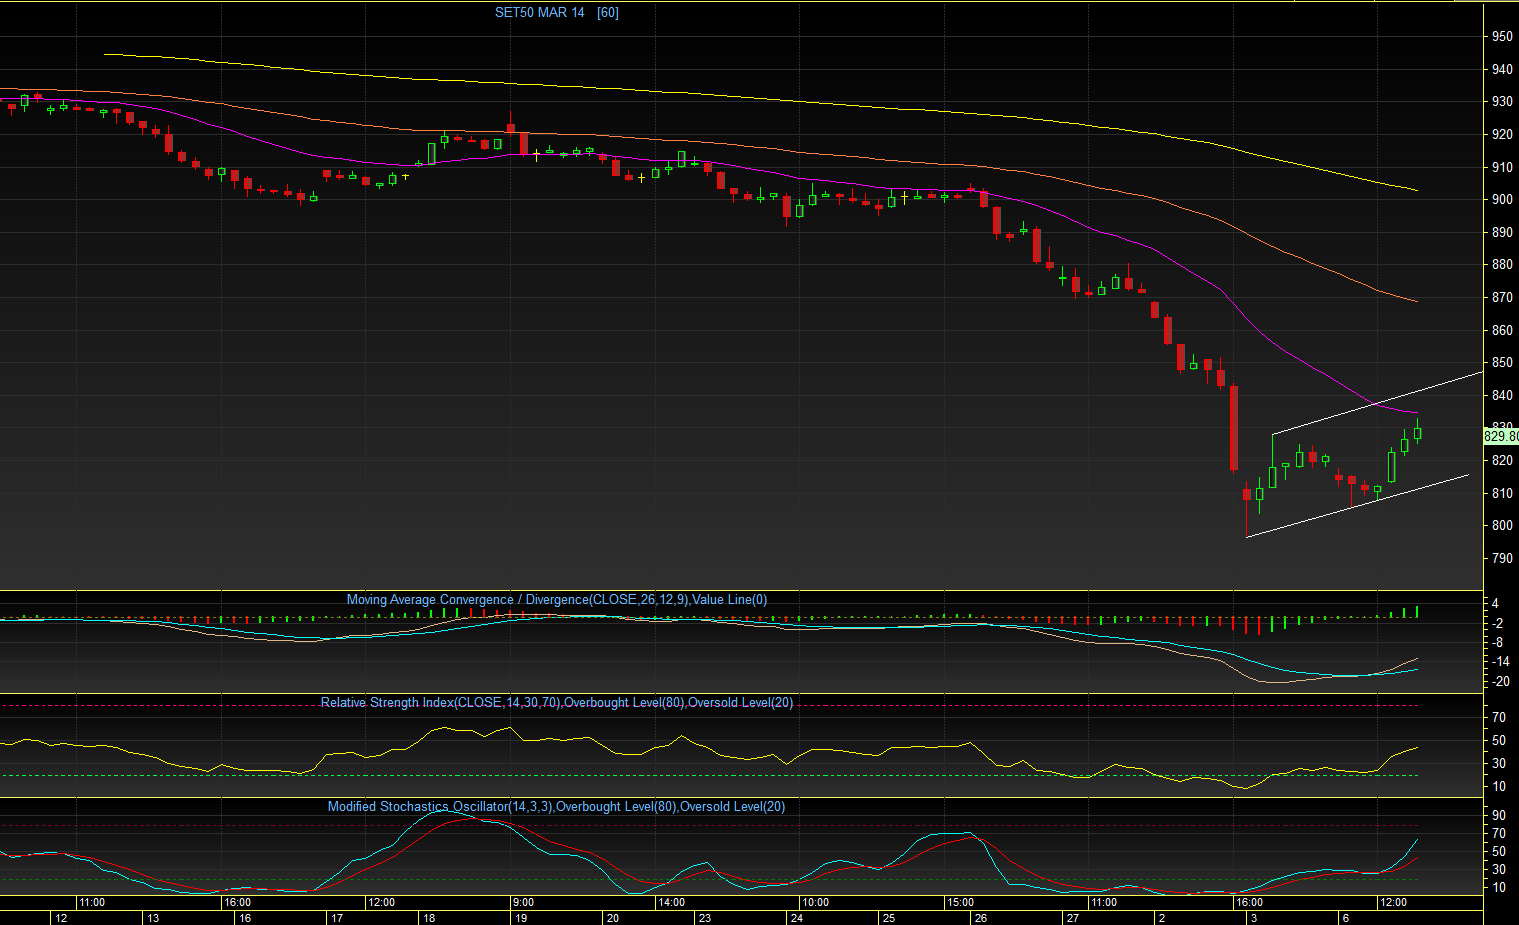Click date label 27 on the time axis
This screenshot has width=1519, height=925.
[x=1073, y=918]
